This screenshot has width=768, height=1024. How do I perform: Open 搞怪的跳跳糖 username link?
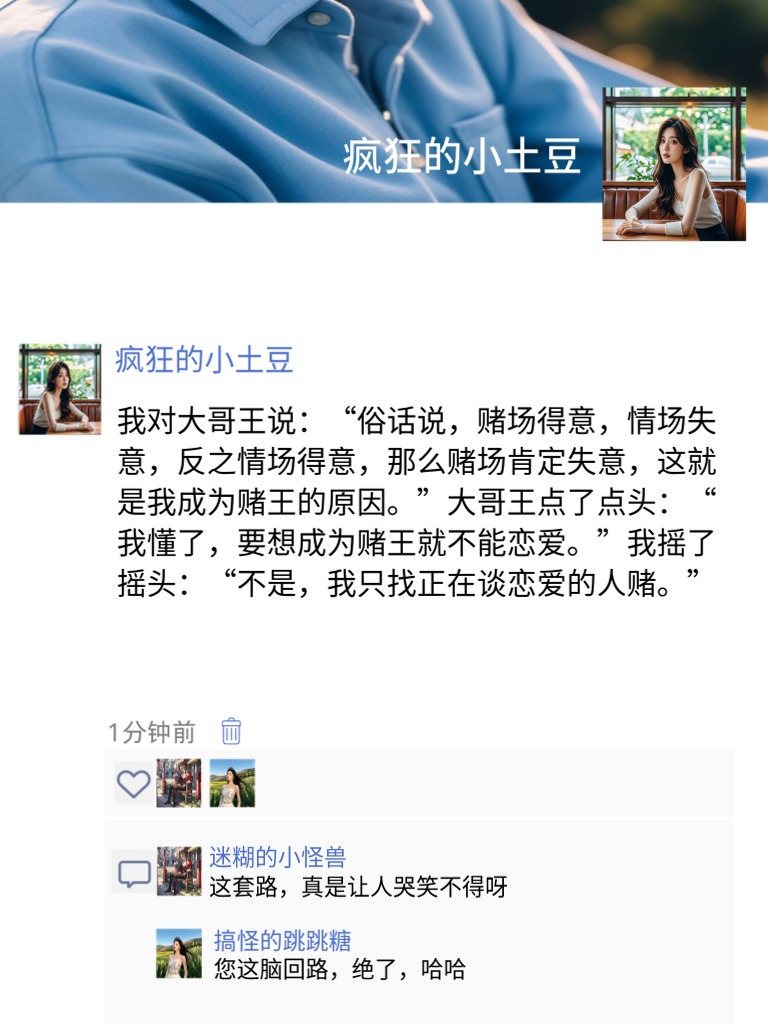point(283,940)
